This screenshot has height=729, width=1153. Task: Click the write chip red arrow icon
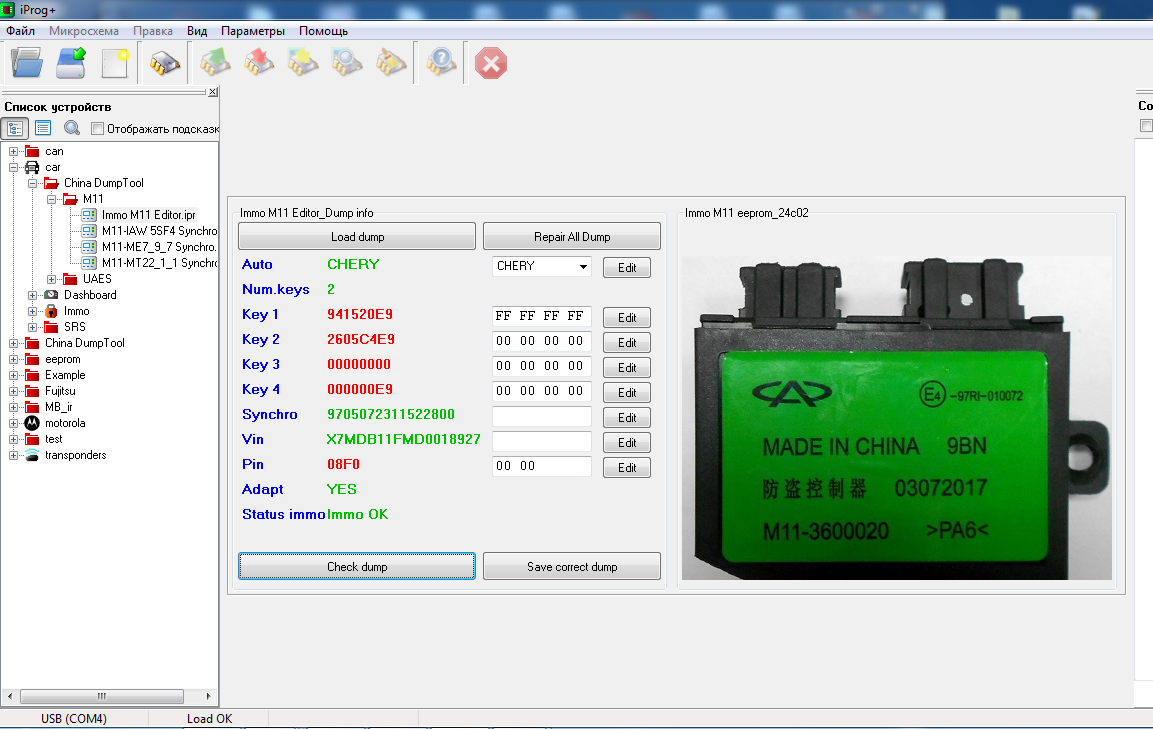pos(259,63)
